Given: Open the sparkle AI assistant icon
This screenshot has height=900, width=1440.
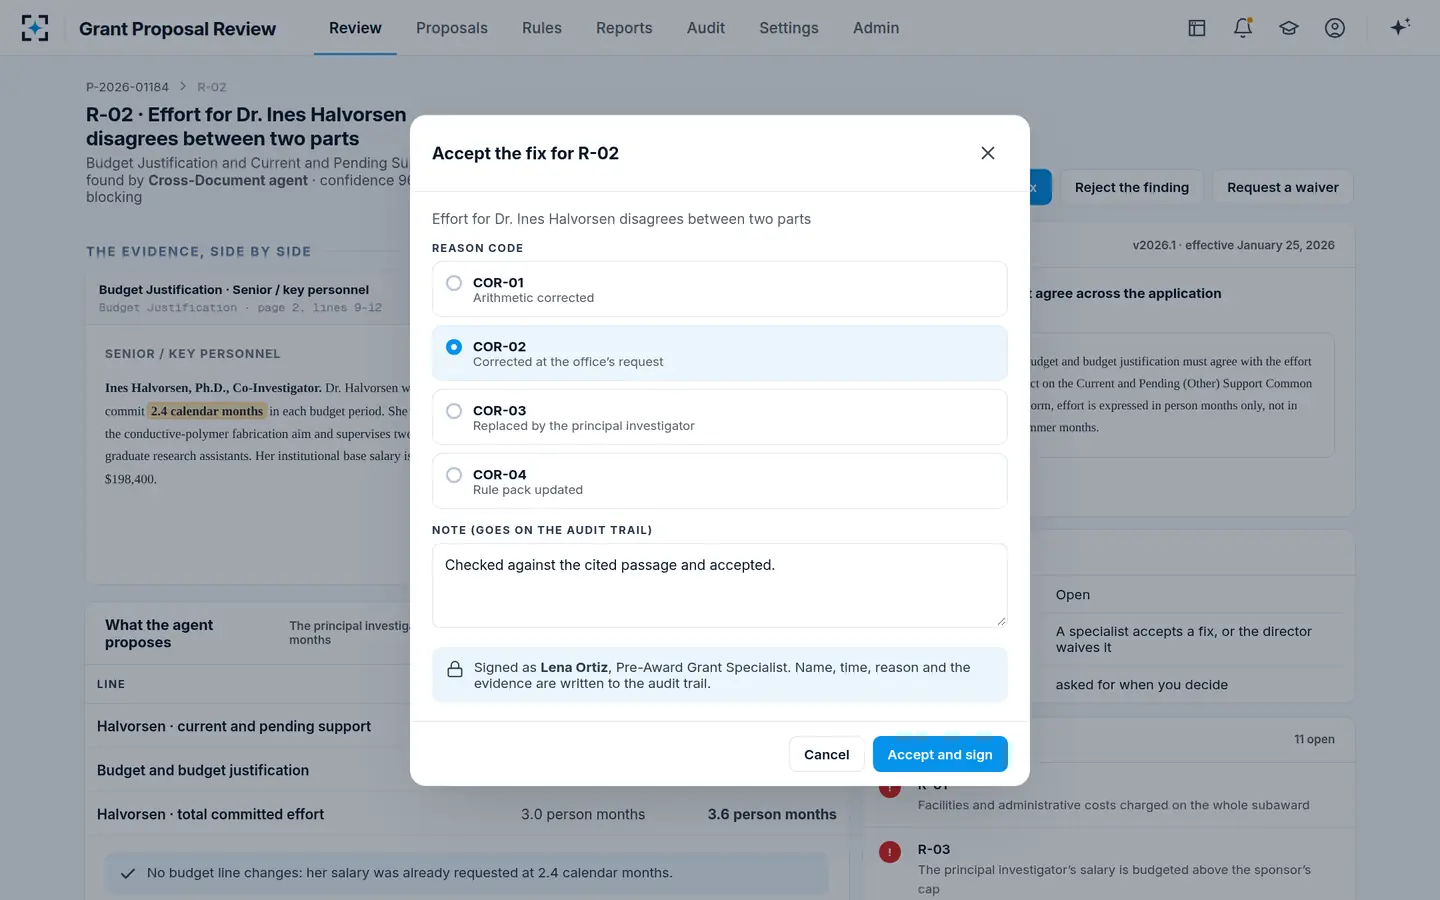Looking at the screenshot, I should coord(1400,27).
